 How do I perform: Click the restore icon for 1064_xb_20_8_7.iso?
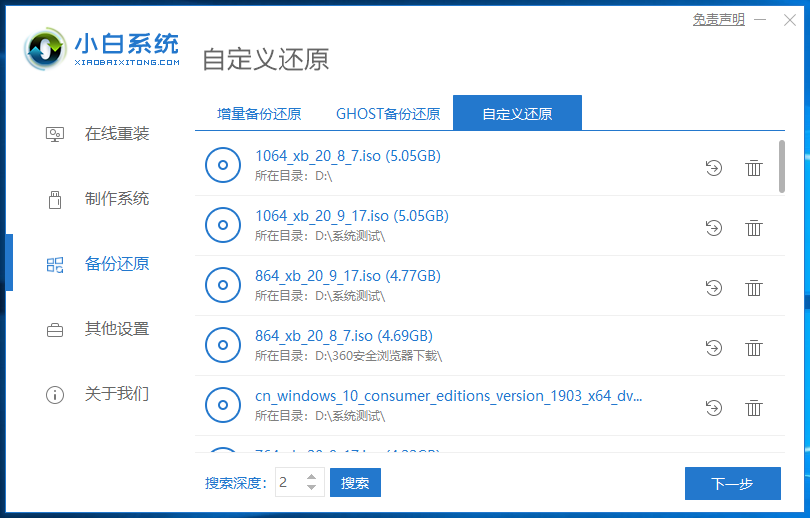[713, 168]
